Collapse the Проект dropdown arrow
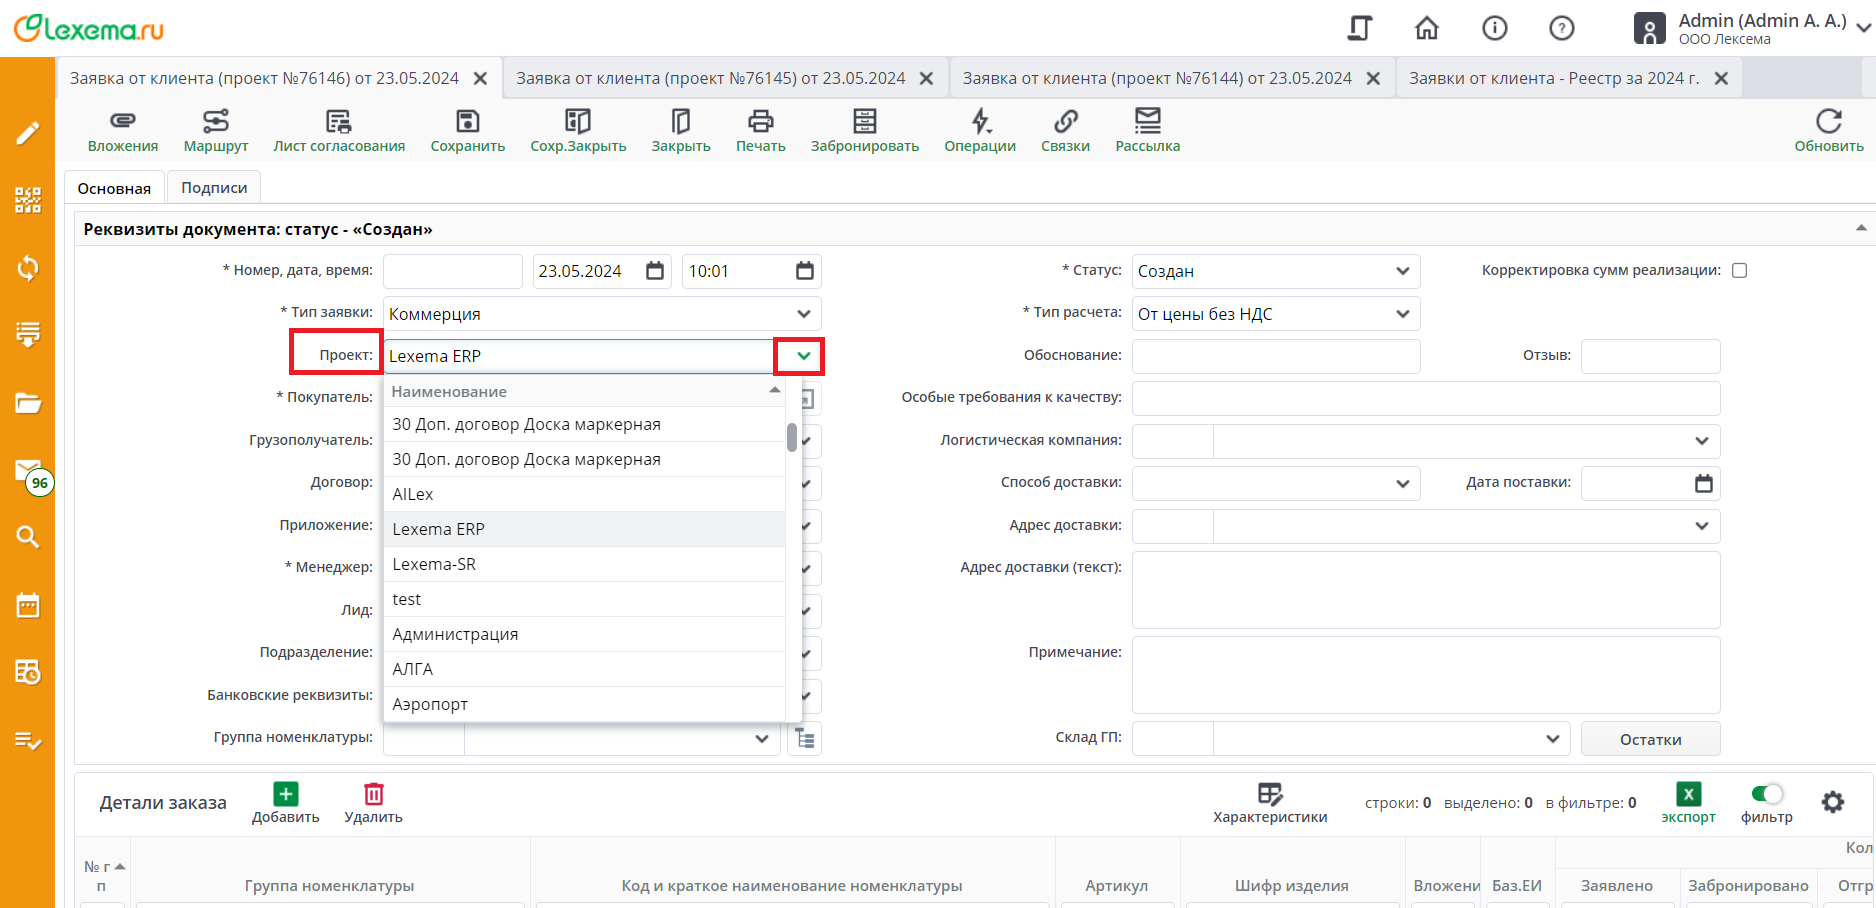Screen dimensions: 1876x908 click(x=803, y=356)
